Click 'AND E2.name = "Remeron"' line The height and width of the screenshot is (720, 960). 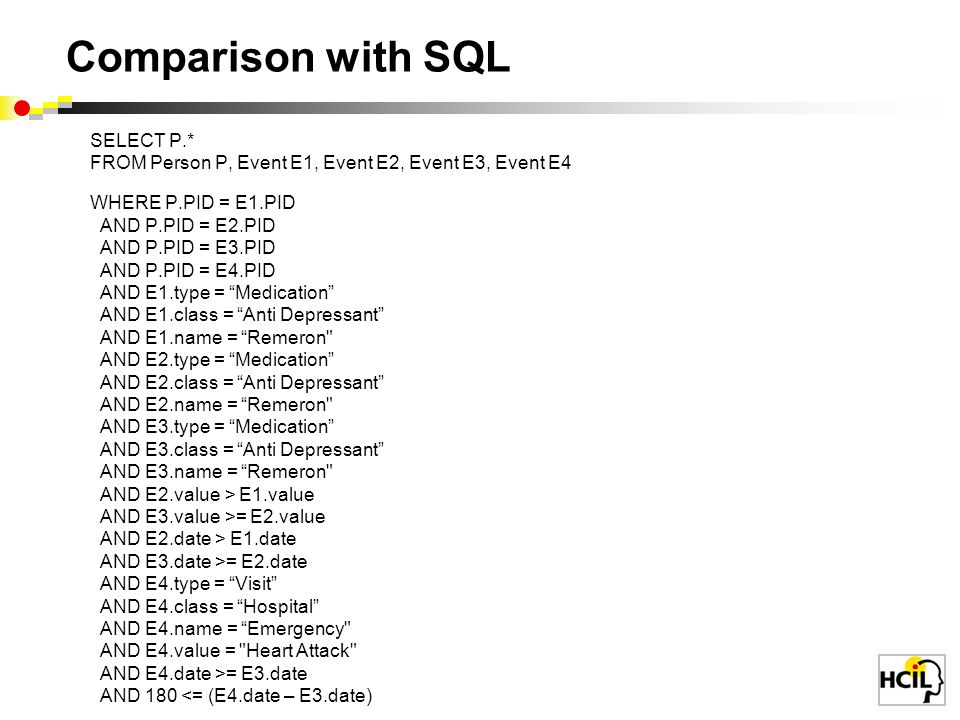point(216,405)
